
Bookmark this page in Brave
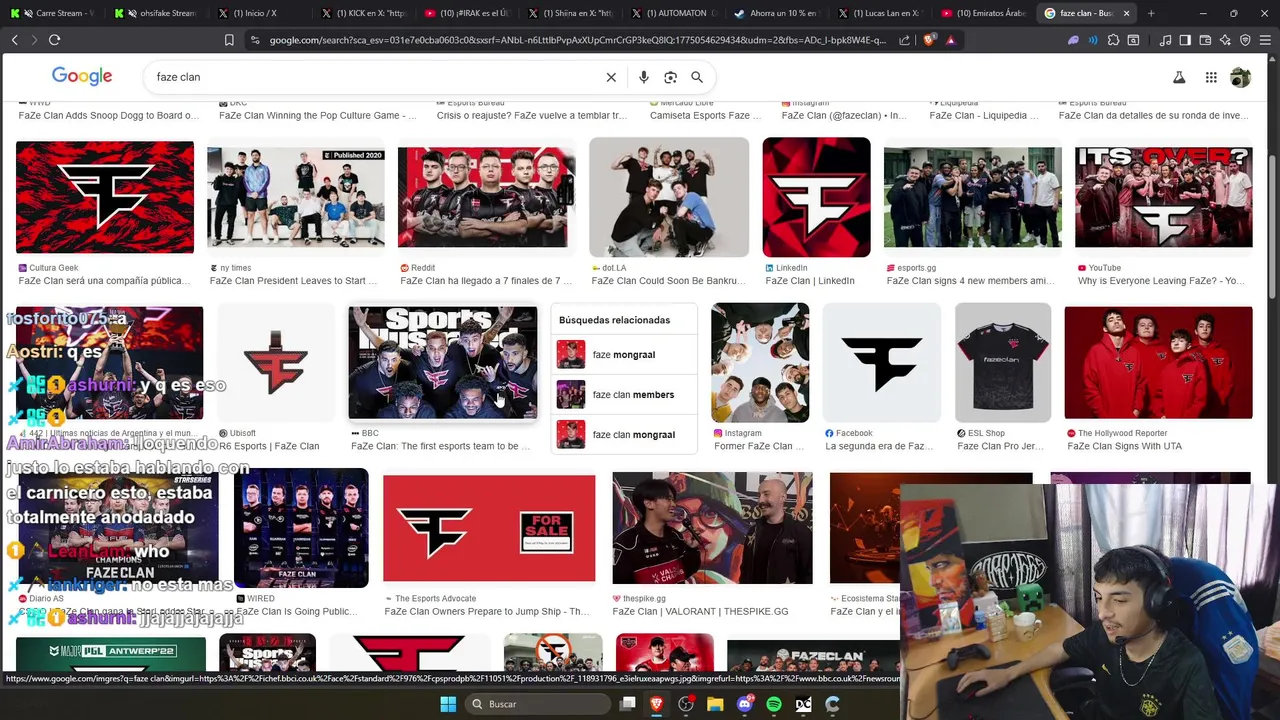point(229,40)
